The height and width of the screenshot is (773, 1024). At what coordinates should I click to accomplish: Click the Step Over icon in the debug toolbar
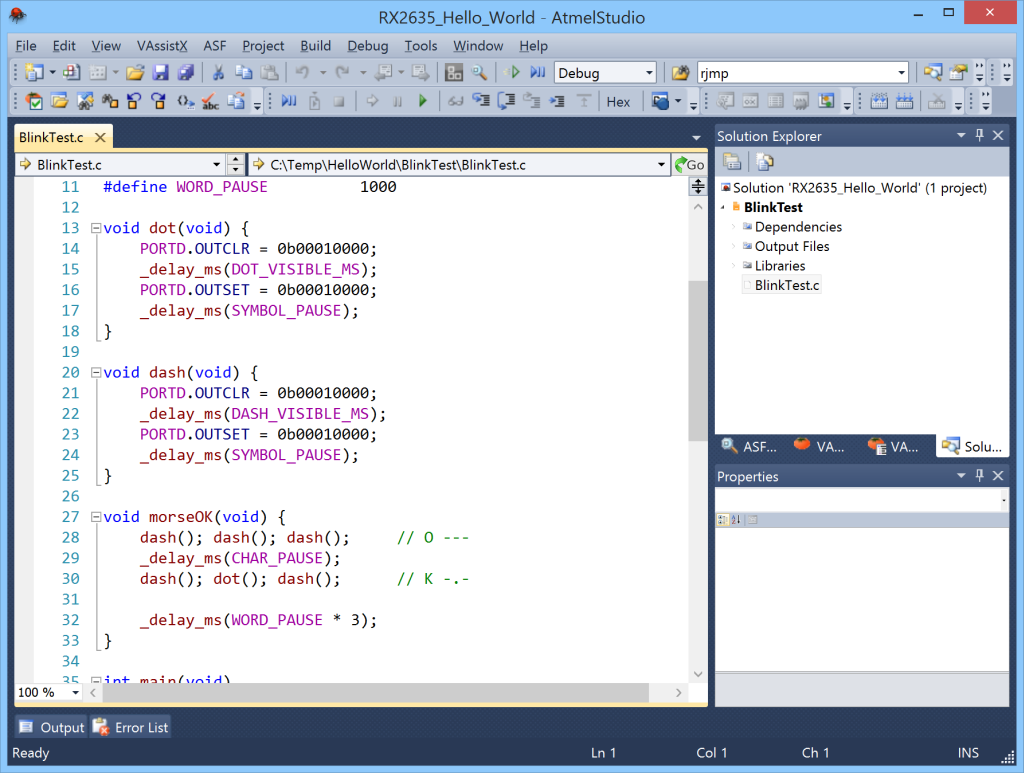click(506, 101)
